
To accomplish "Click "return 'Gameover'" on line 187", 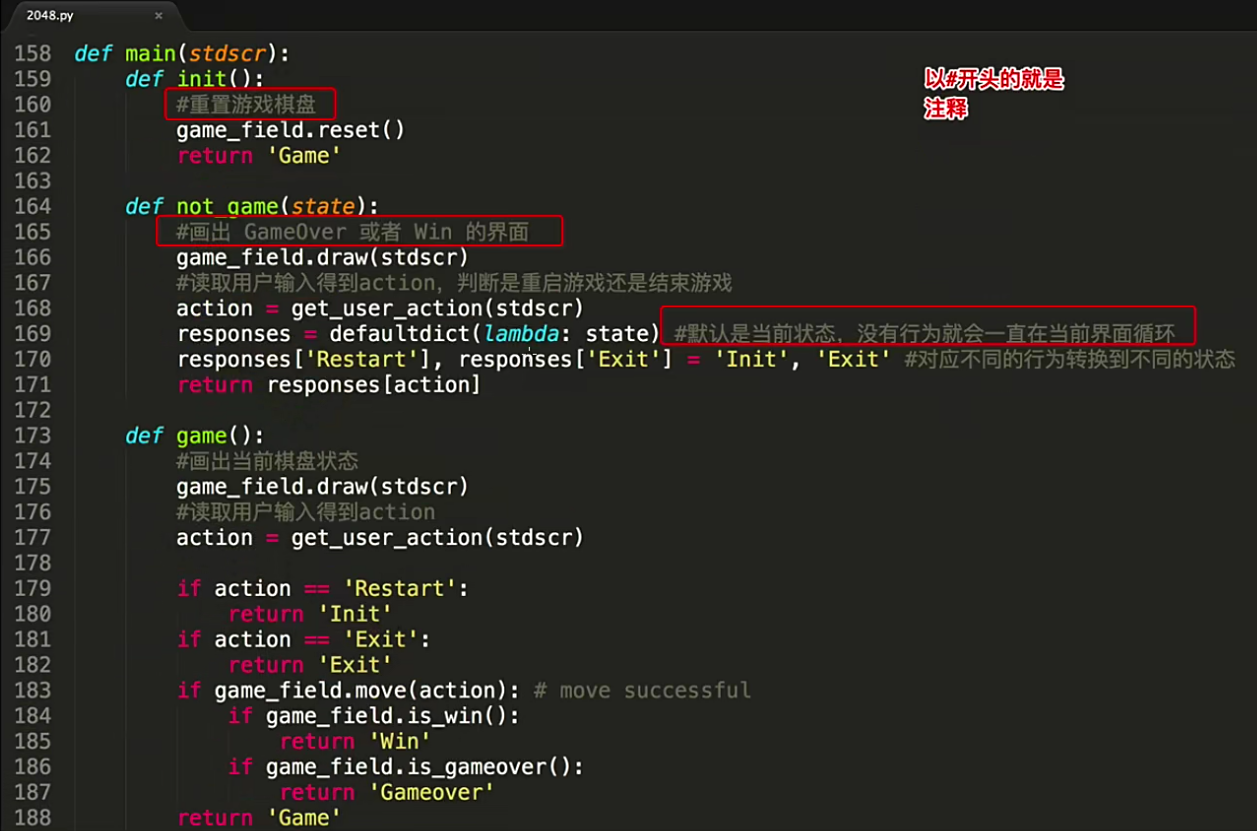I will [x=387, y=793].
